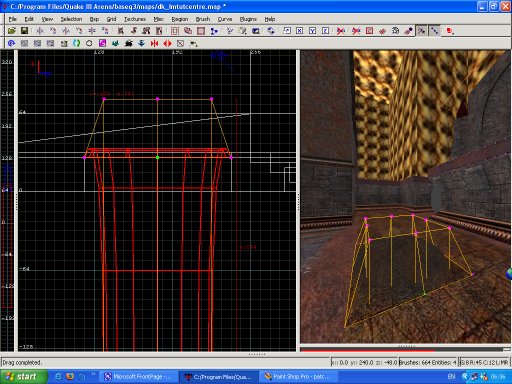Click the red inward-pointing arrows icon
512x384 pixels.
click(154, 43)
